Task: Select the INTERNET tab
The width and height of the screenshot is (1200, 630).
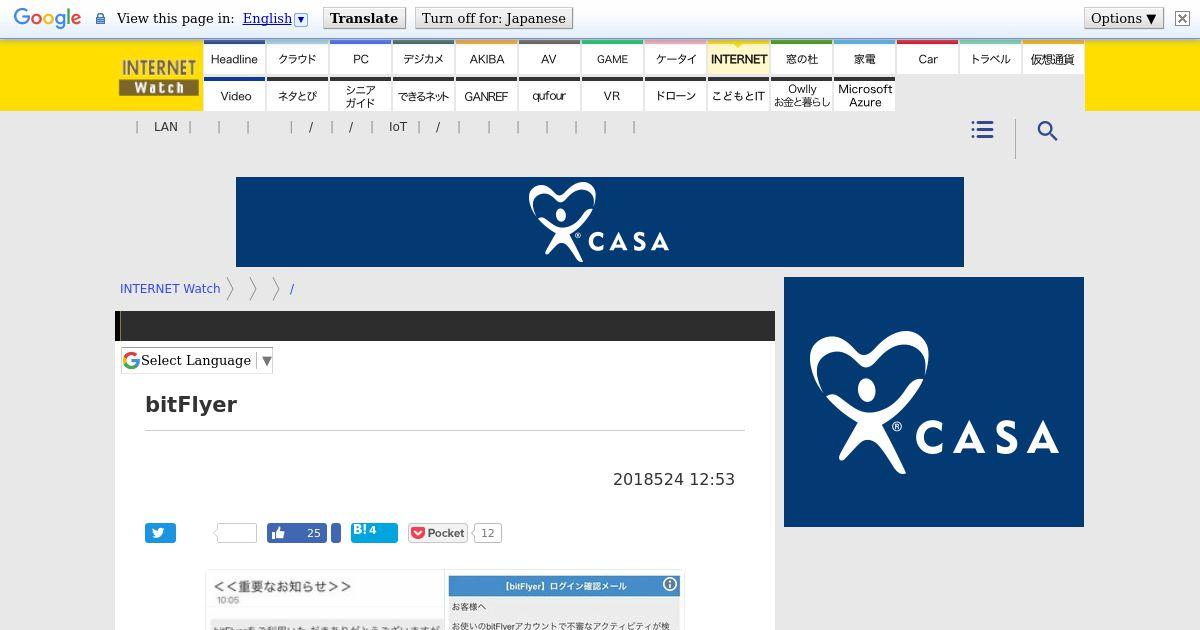Action: (x=739, y=59)
